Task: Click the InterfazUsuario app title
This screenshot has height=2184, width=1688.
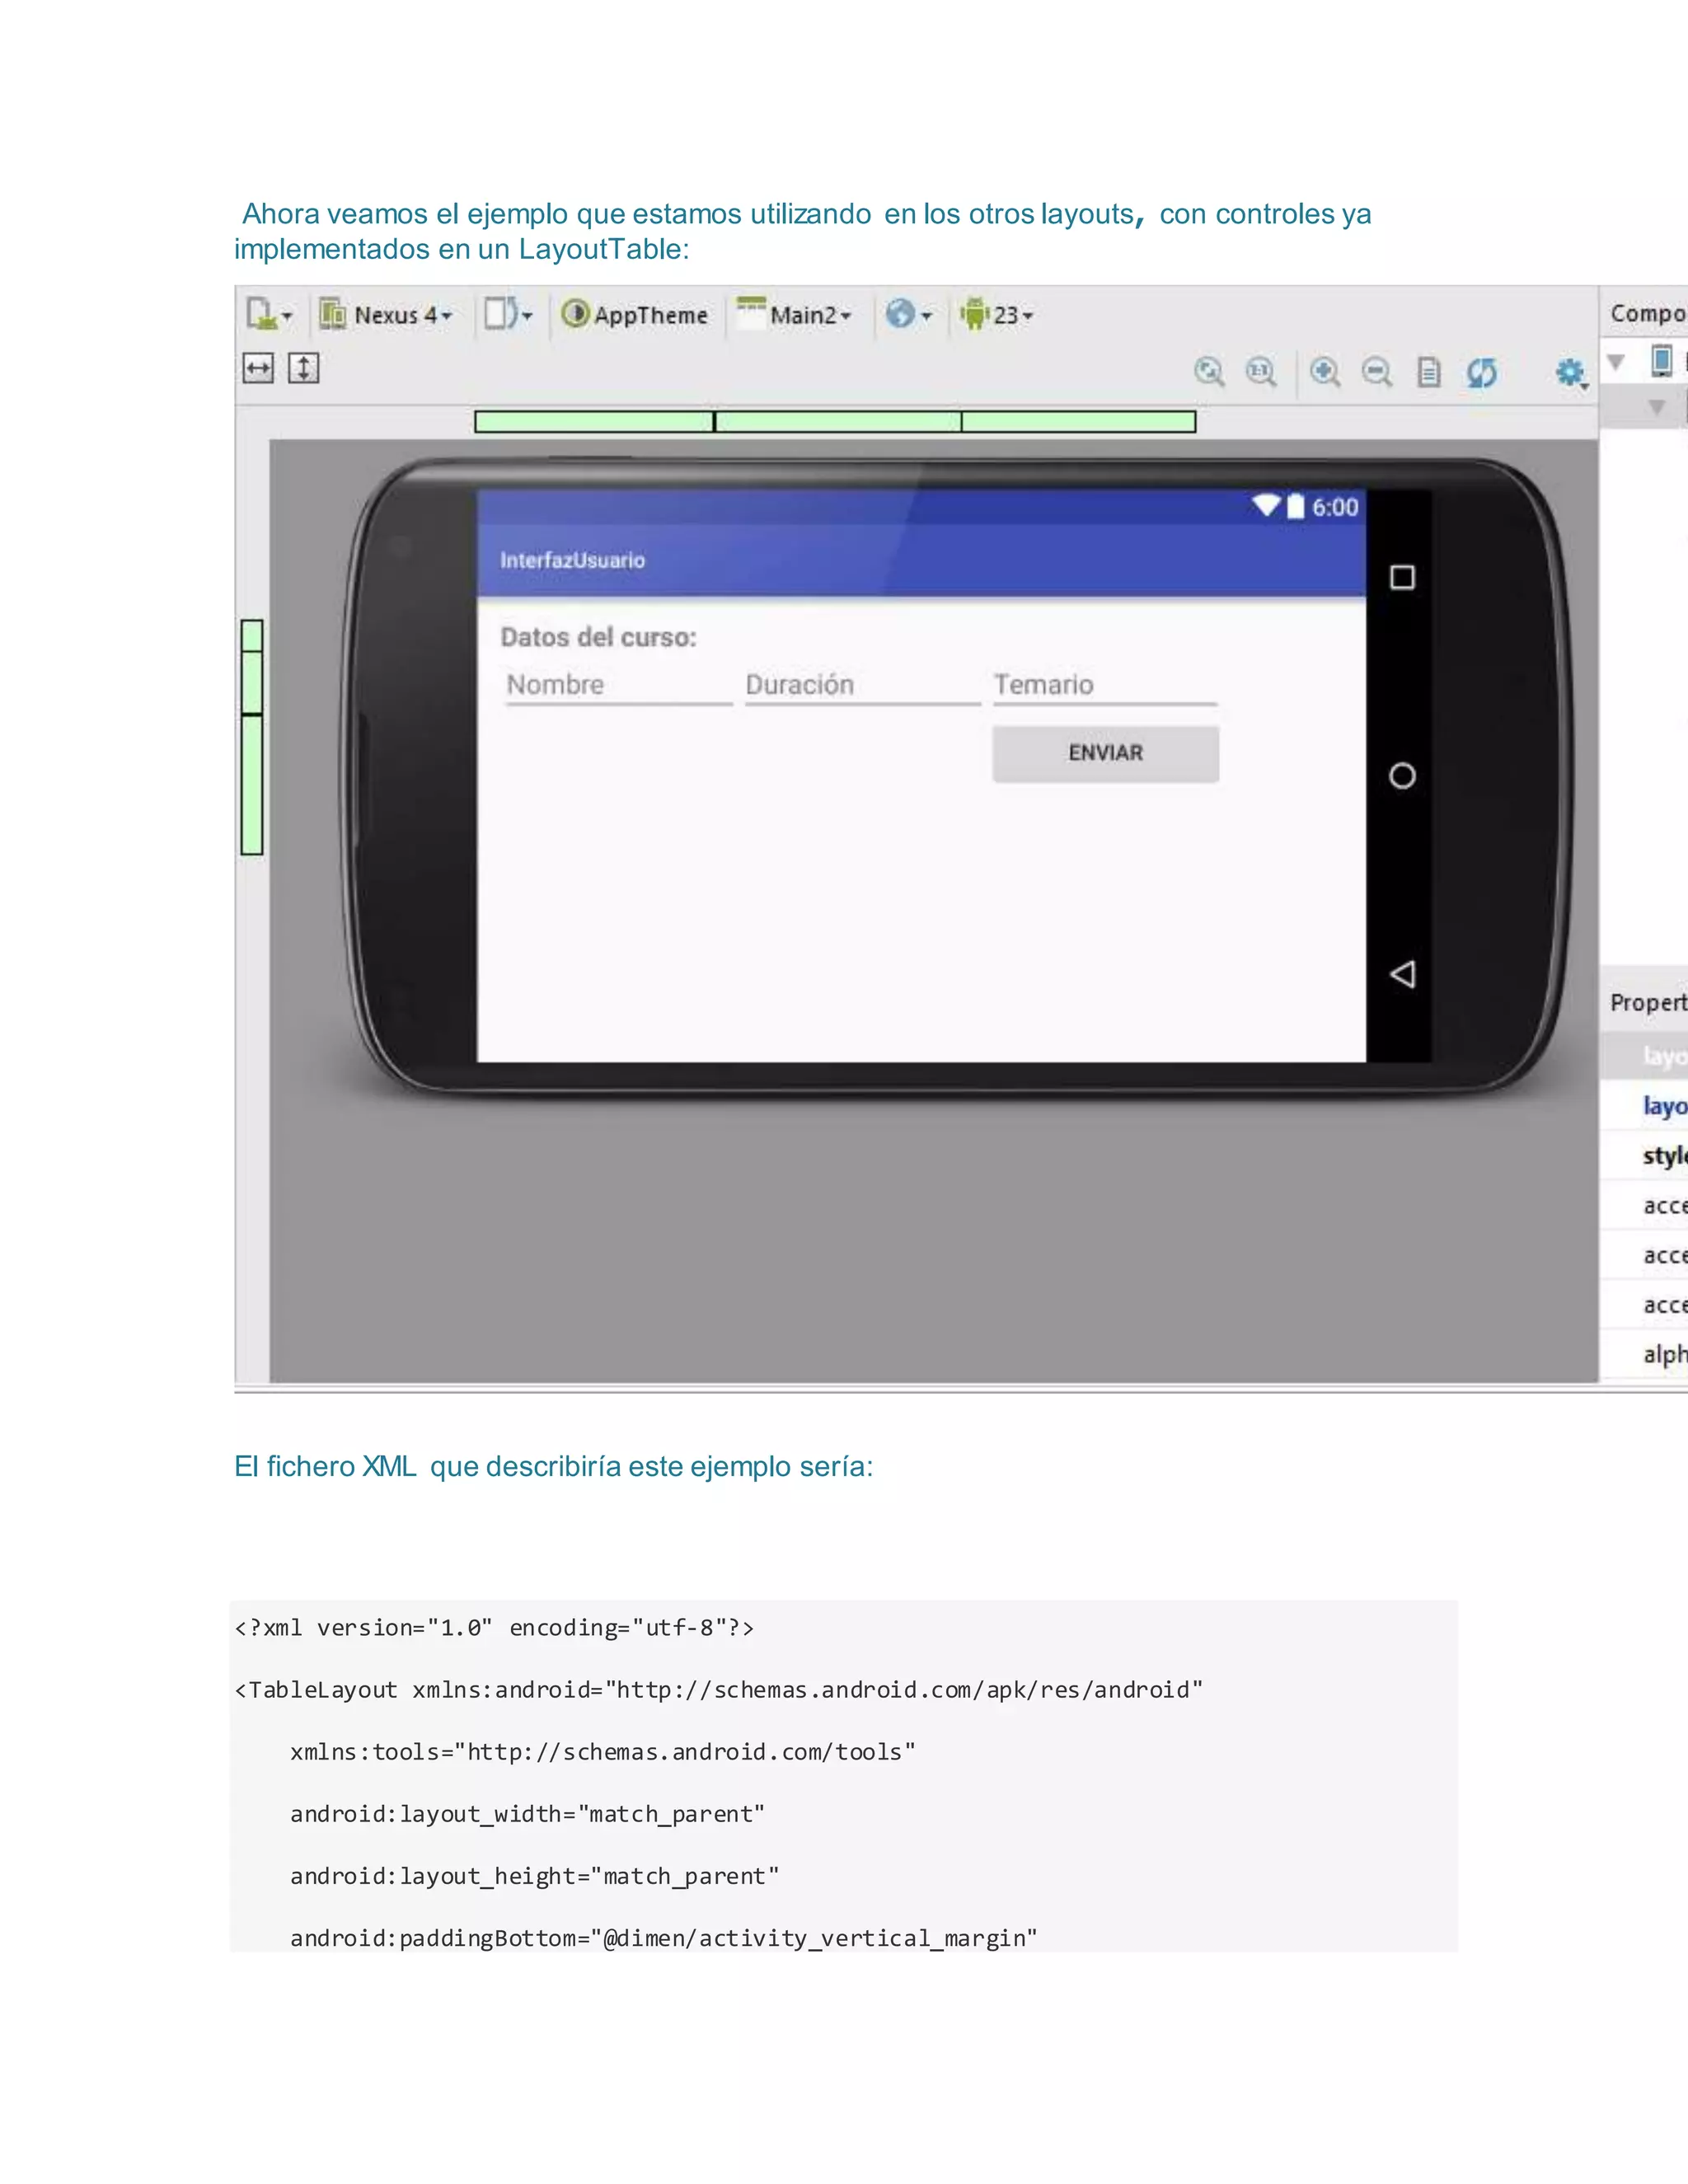Action: click(x=573, y=560)
